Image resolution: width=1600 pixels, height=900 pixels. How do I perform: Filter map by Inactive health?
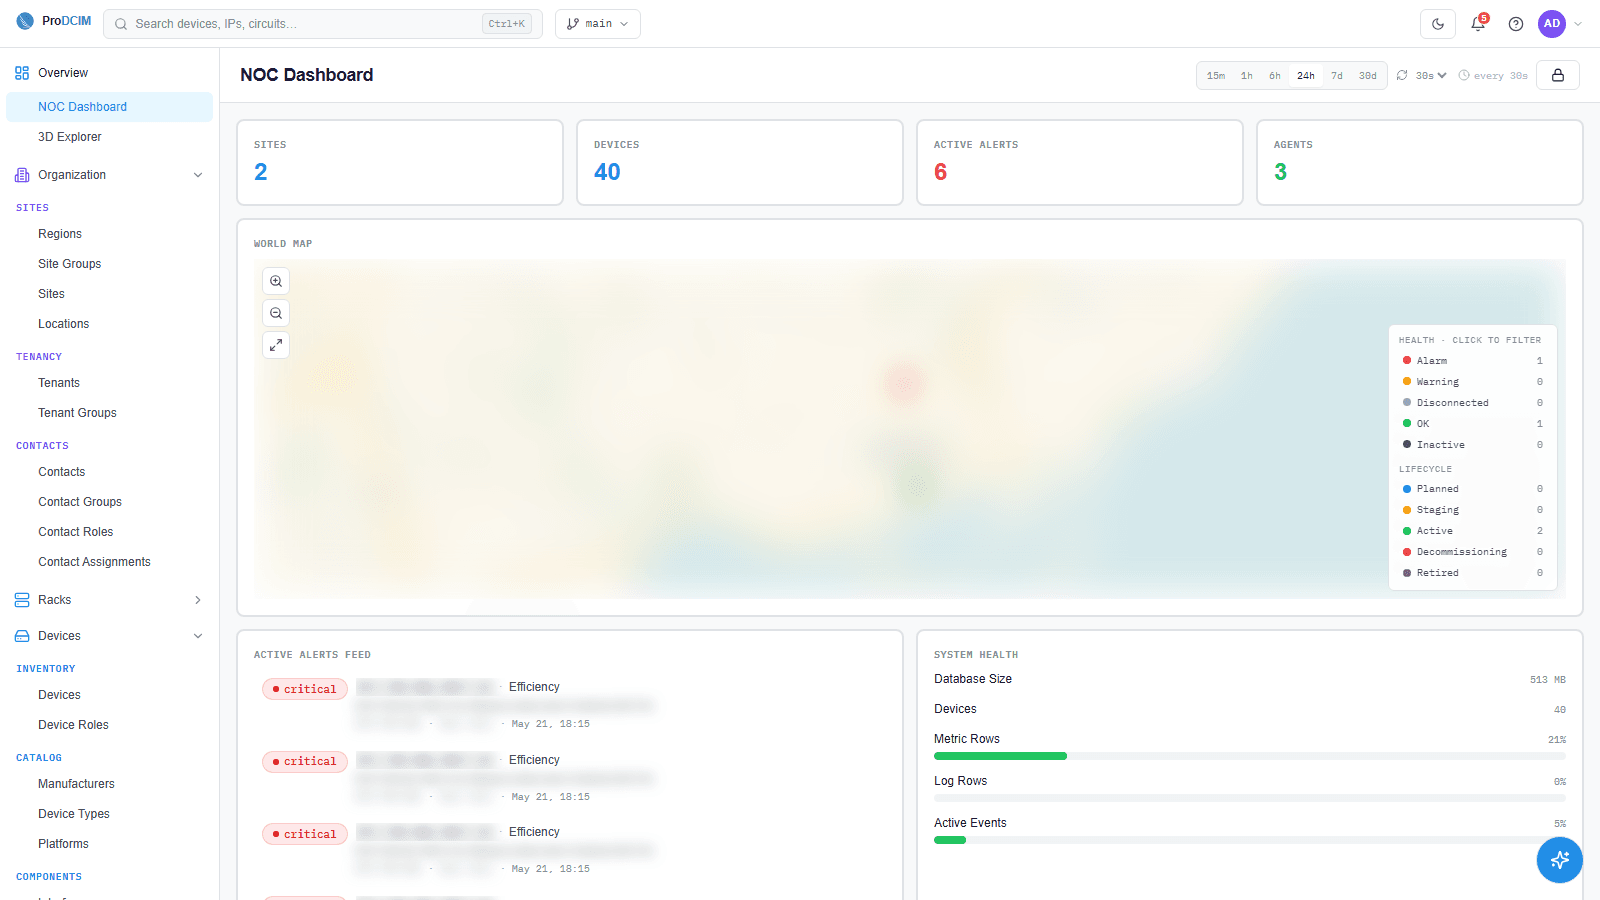click(1472, 445)
